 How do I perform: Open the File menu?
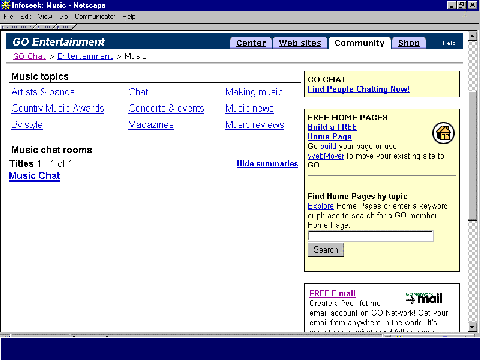[x=8, y=16]
